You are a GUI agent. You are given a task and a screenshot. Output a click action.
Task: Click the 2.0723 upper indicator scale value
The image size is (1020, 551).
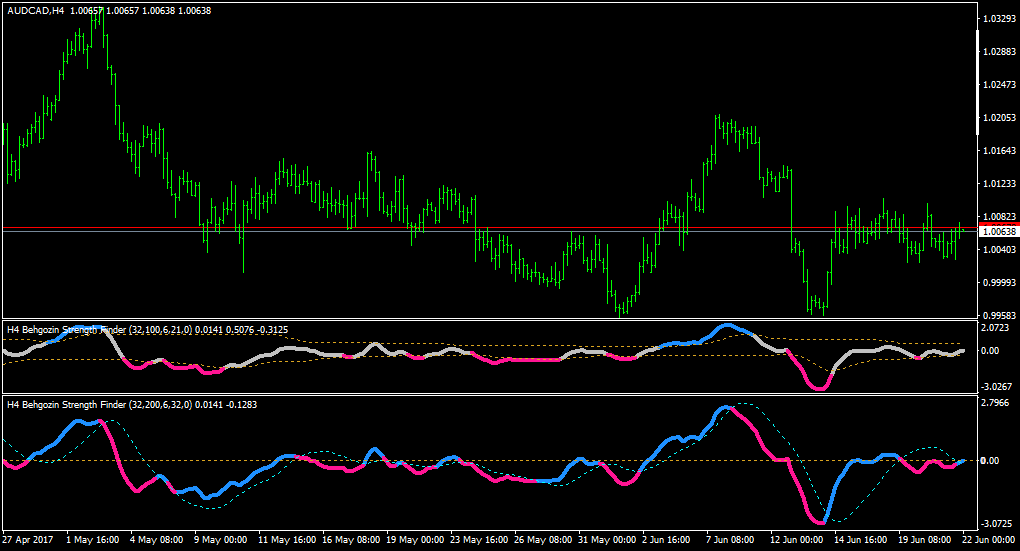click(x=995, y=328)
